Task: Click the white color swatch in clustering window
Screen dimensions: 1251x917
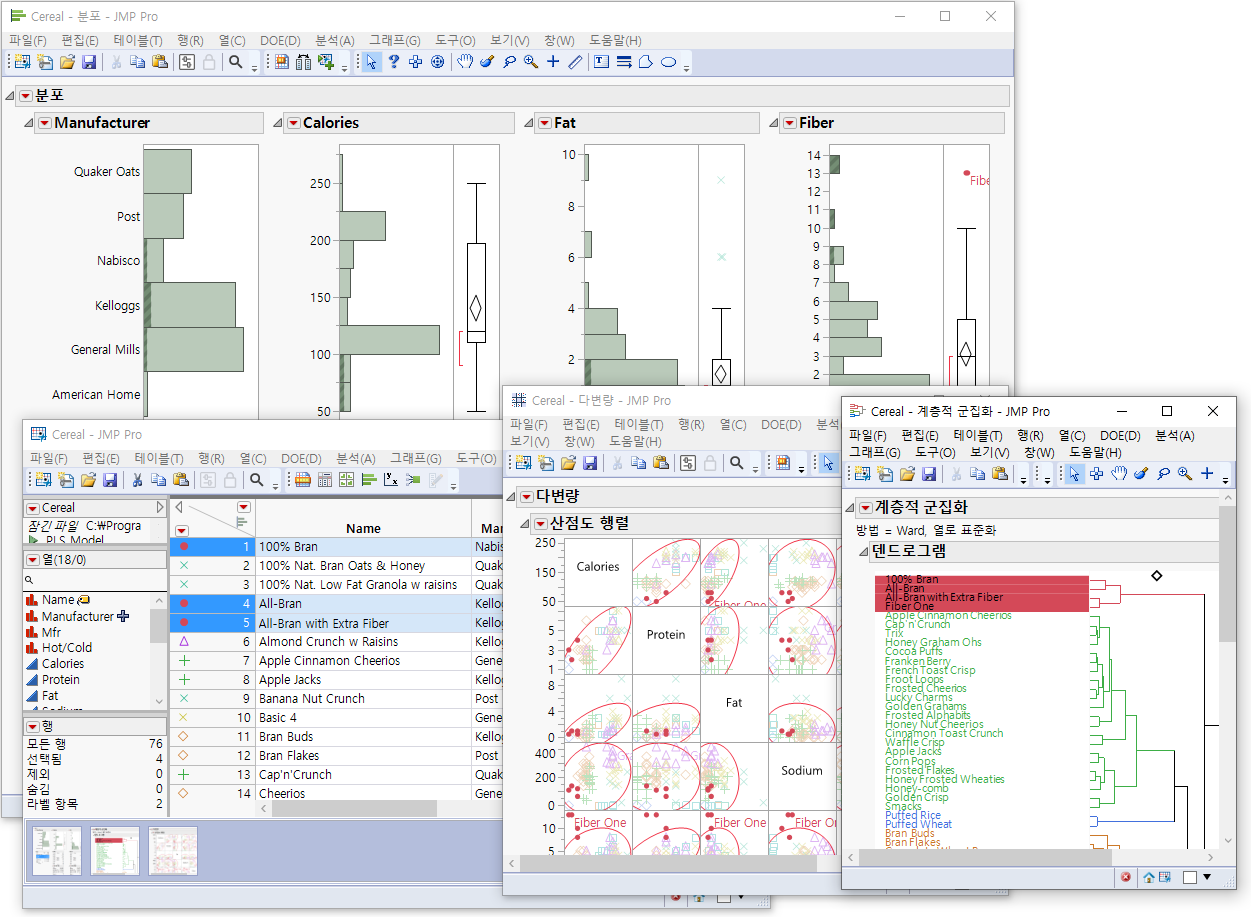Action: coord(1190,876)
